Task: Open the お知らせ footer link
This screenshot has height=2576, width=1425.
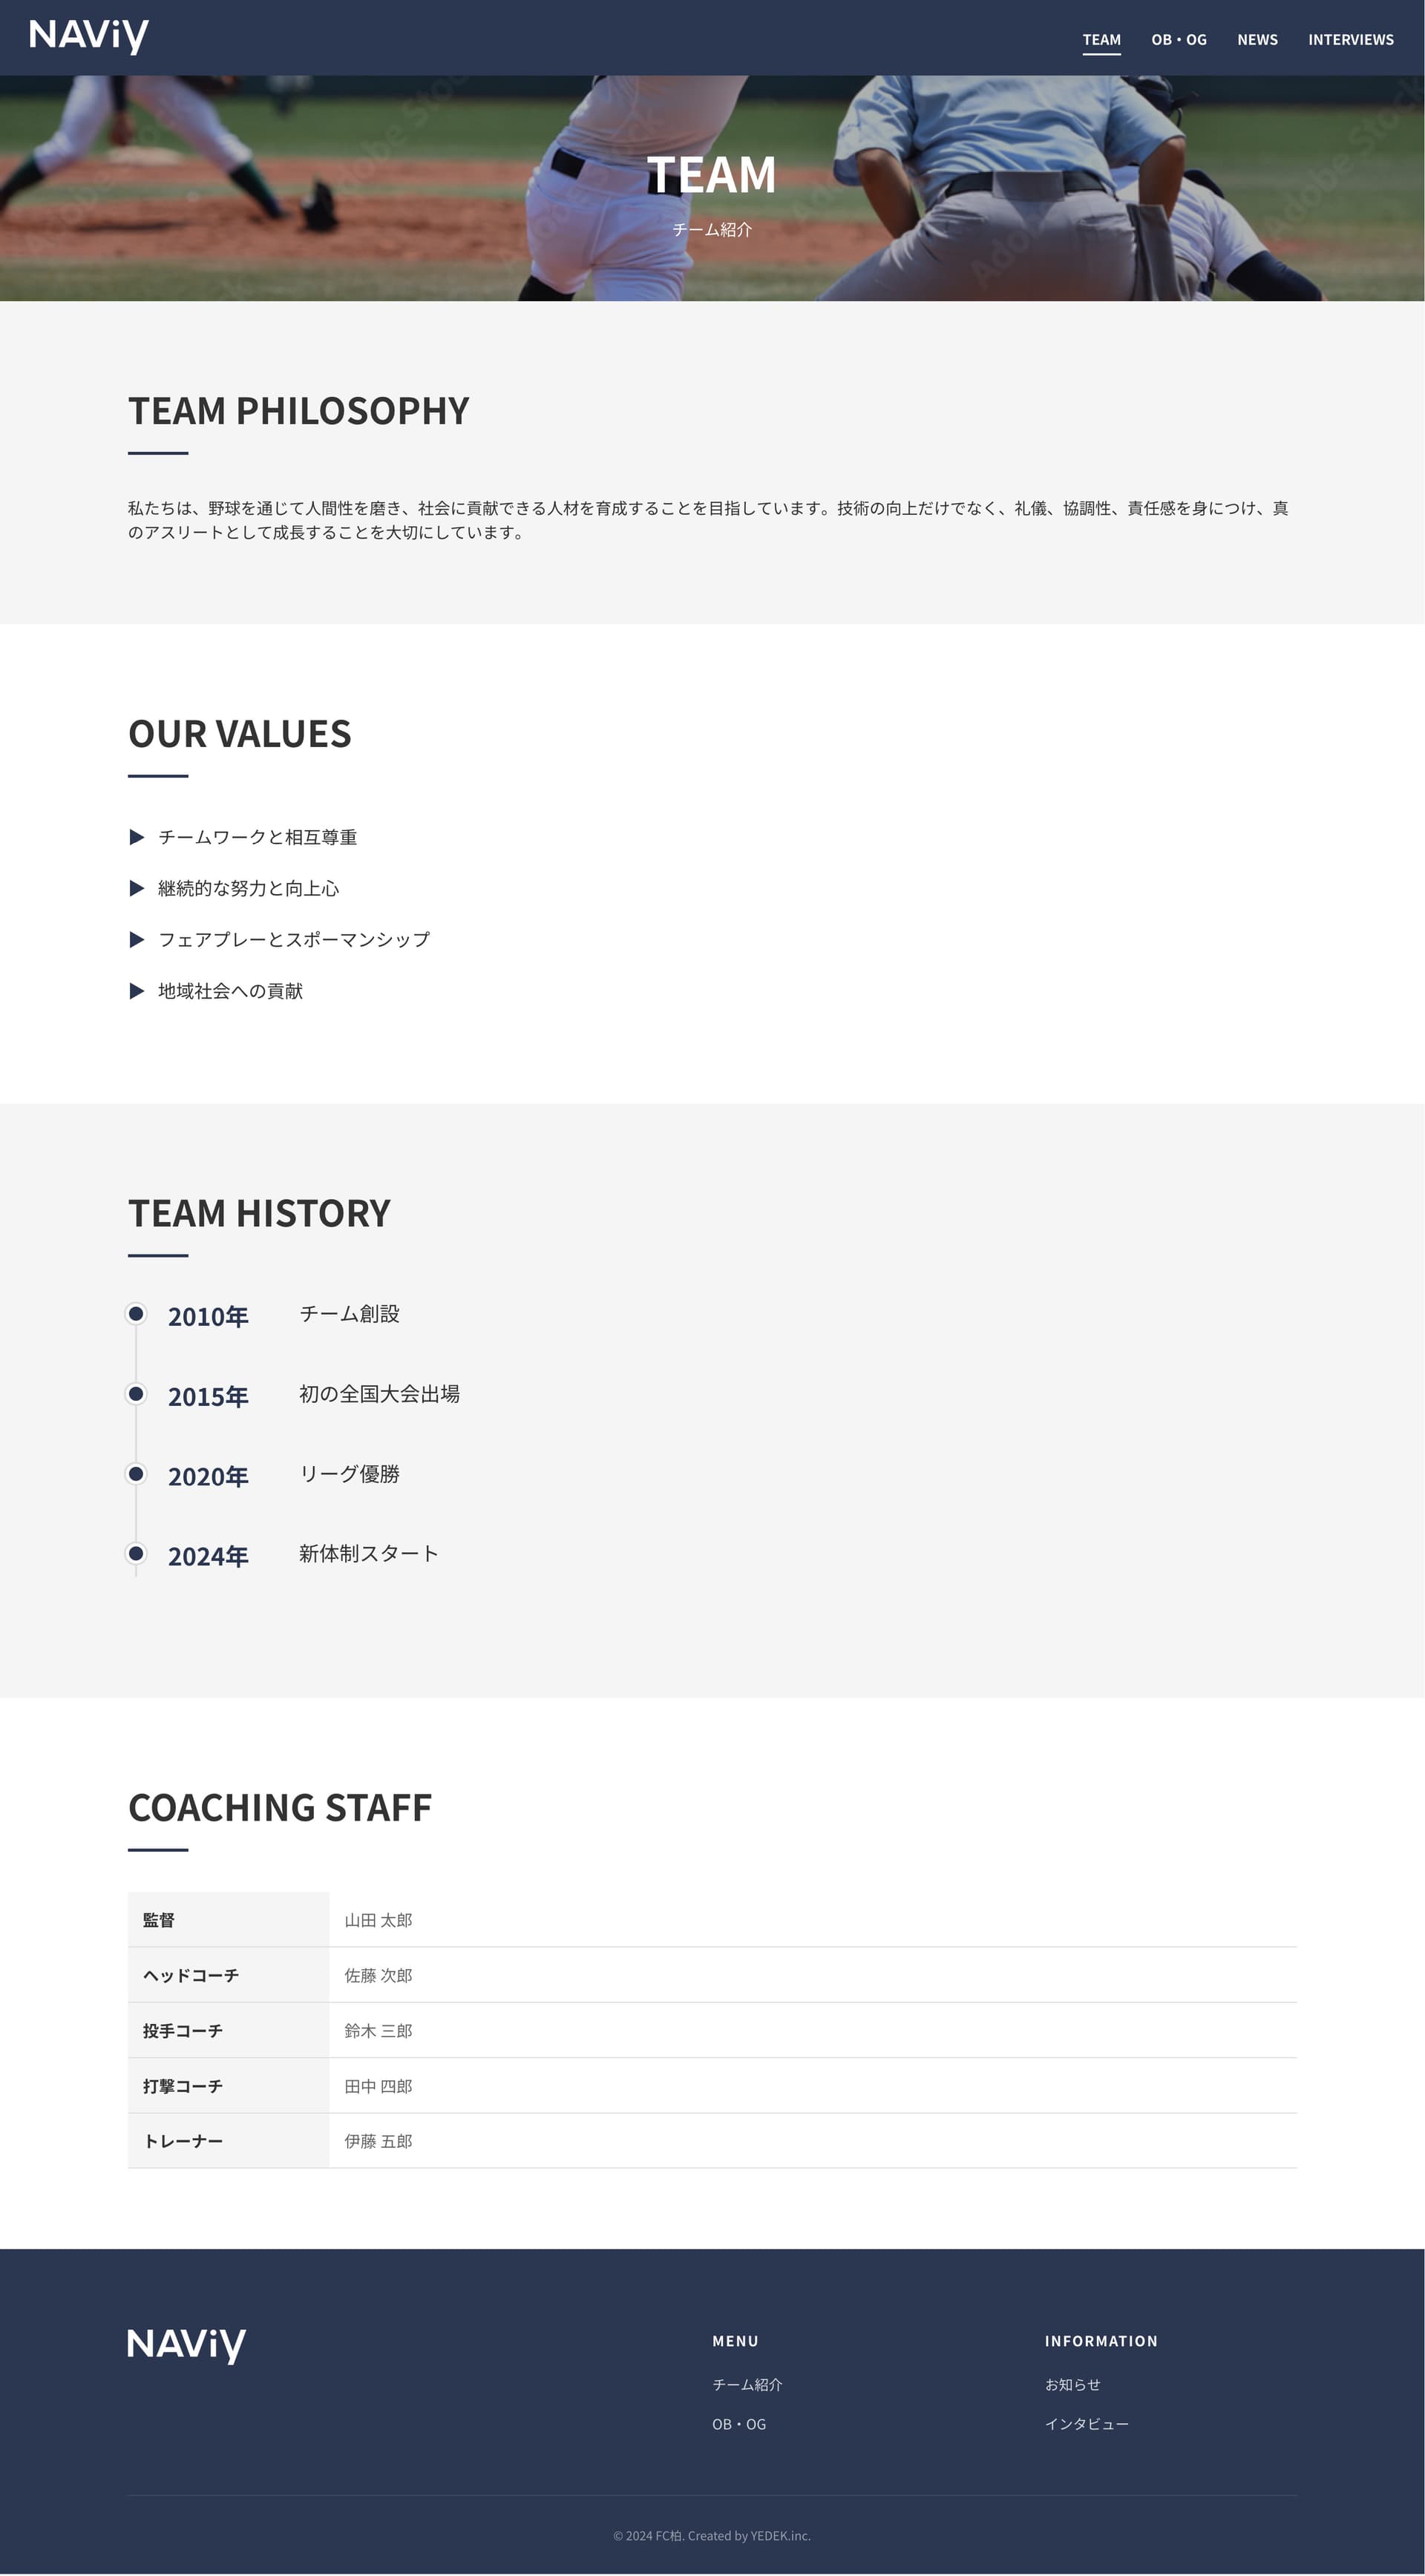Action: [1072, 2384]
